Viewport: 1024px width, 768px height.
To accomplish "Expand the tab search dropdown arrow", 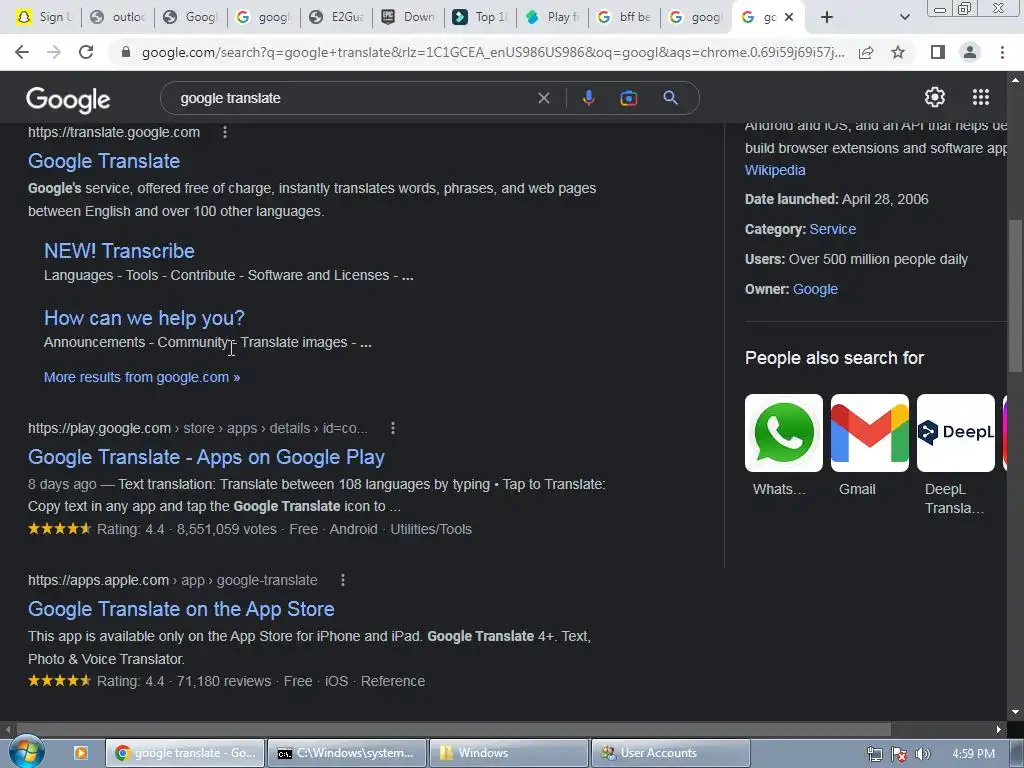I will pos(904,17).
